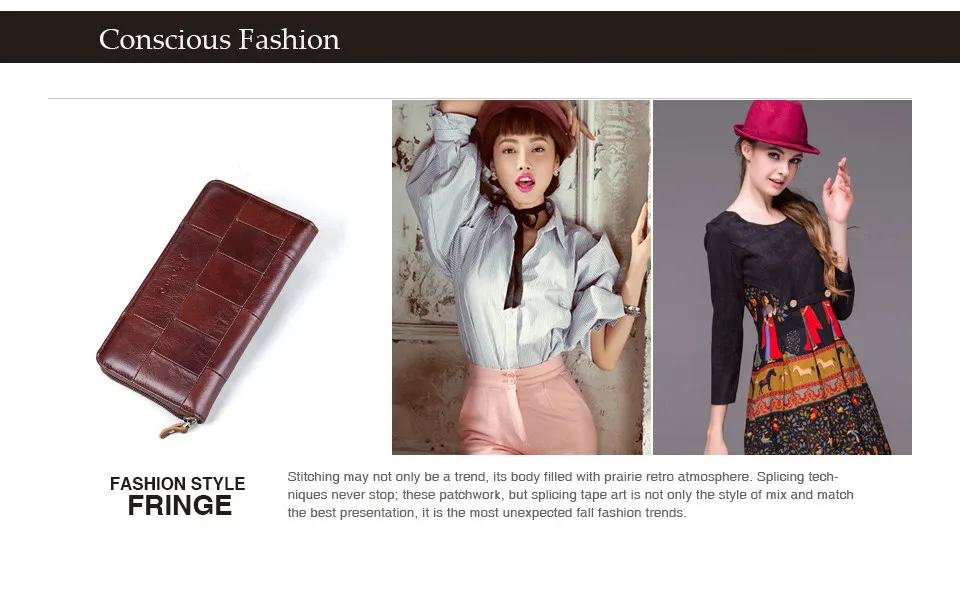Image resolution: width=960 pixels, height=594 pixels.
Task: Select the black neck scarf tie
Action: tap(520, 245)
